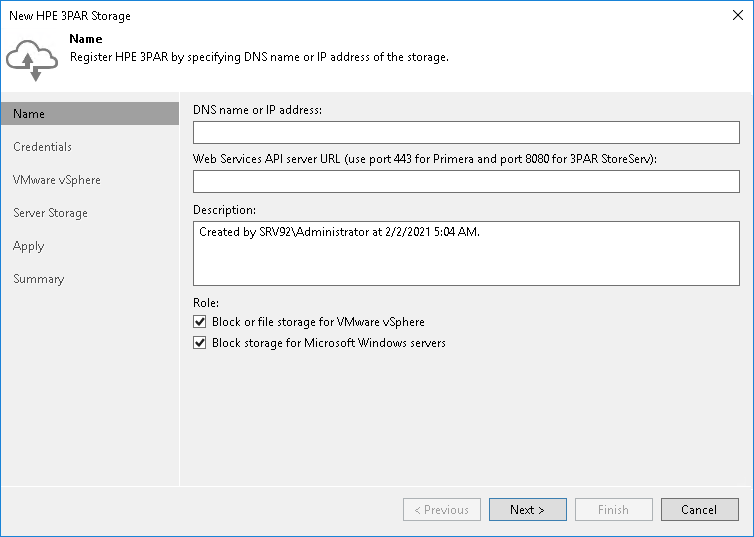
Task: Select the Summary wizard step
Action: pos(39,279)
